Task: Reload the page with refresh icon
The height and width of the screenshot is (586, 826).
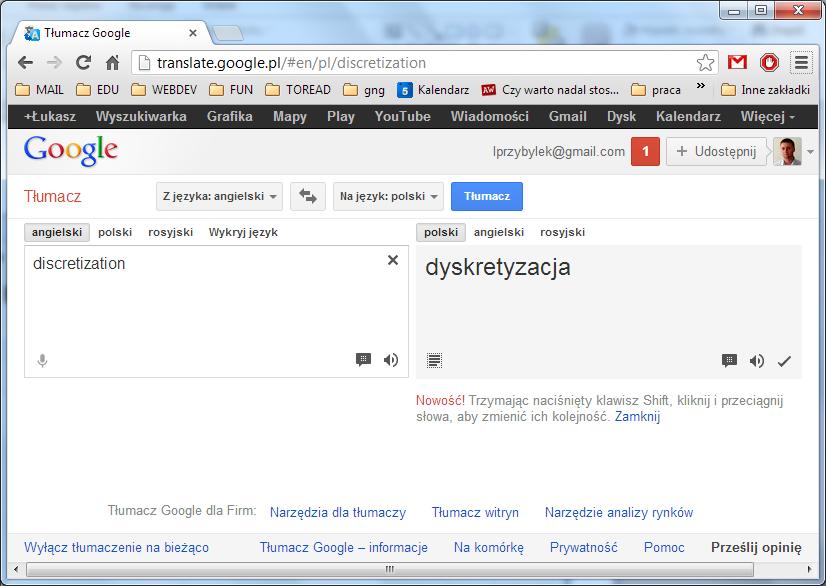Action: pos(83,63)
